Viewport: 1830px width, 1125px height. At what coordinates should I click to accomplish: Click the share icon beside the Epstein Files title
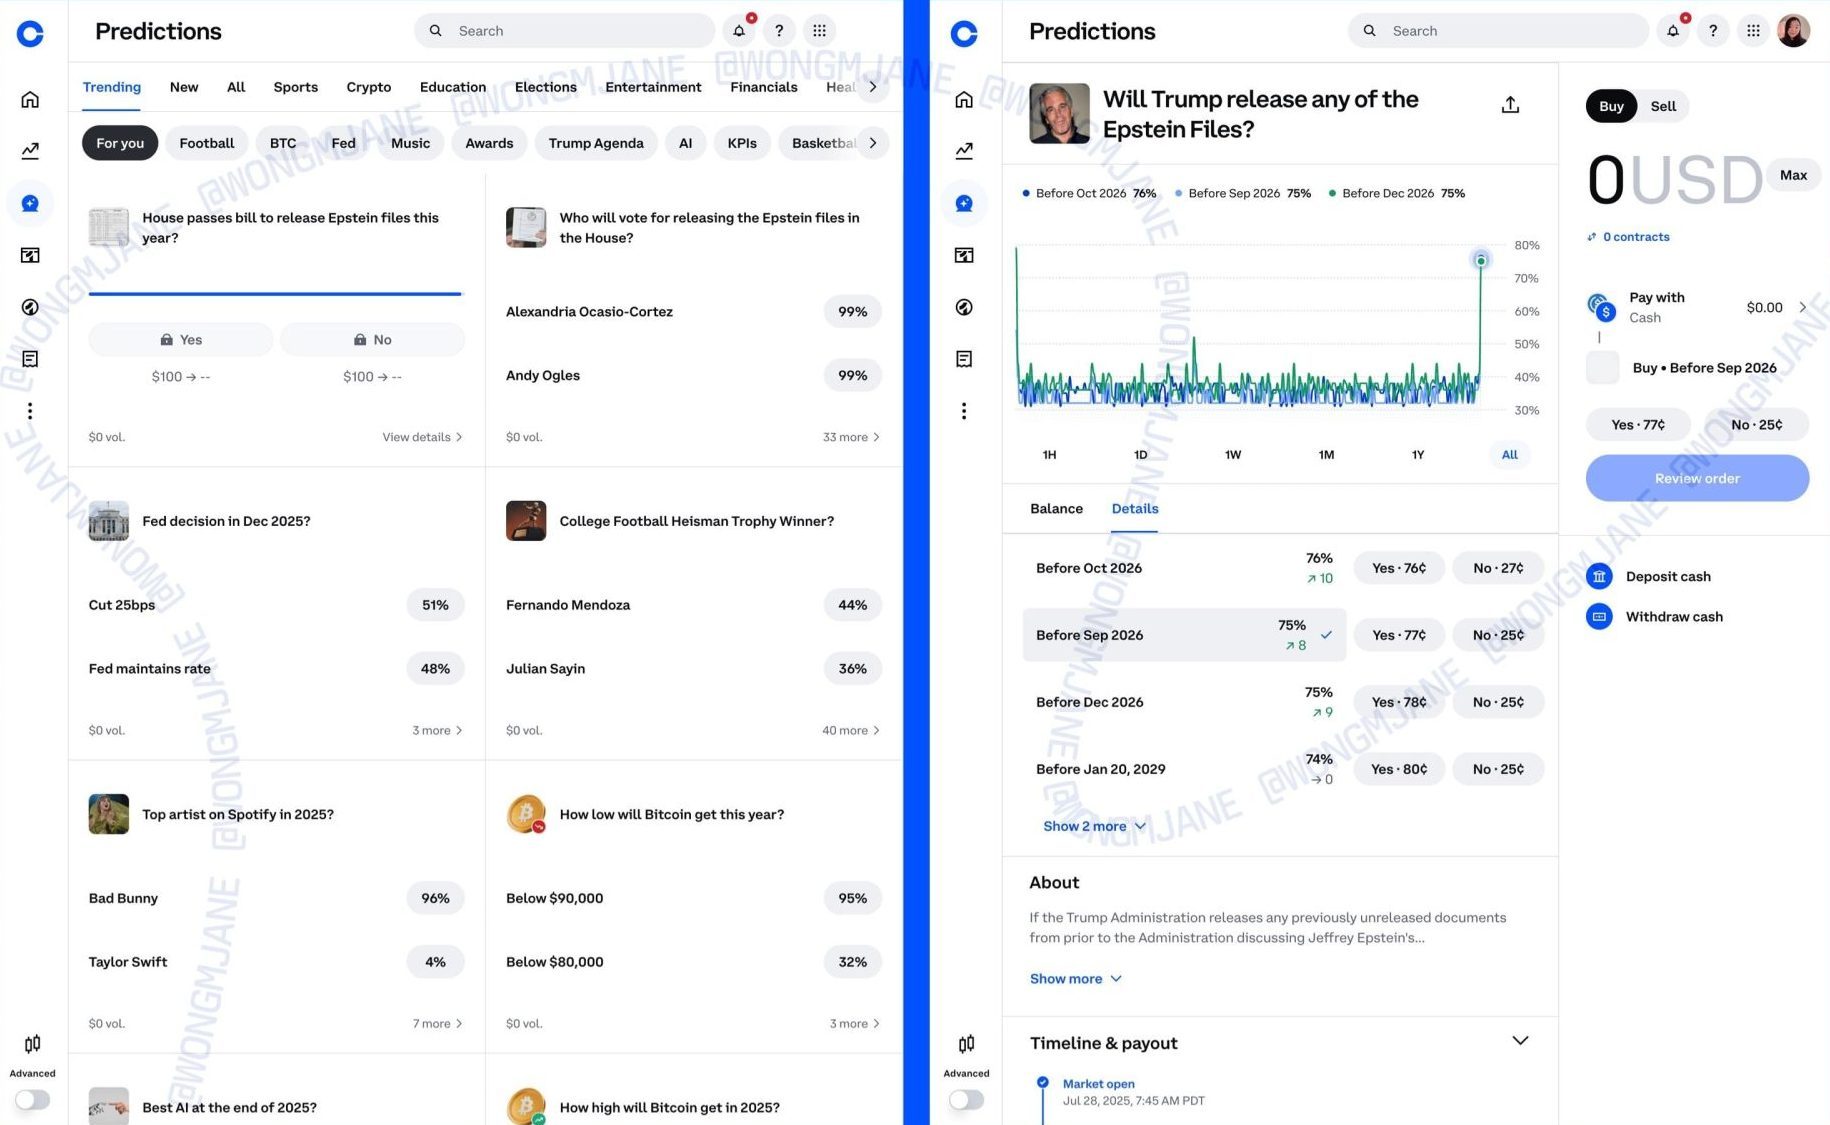pos(1510,105)
